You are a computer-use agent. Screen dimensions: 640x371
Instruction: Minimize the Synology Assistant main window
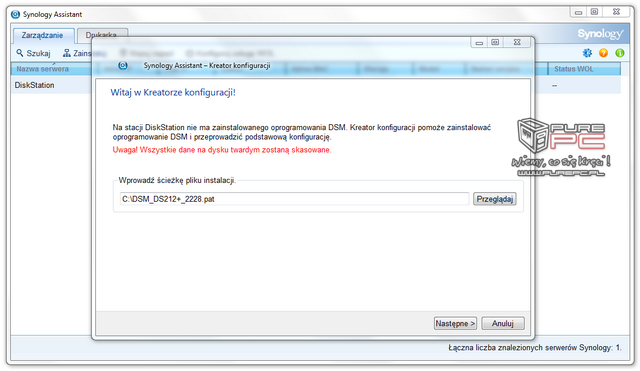coord(578,12)
